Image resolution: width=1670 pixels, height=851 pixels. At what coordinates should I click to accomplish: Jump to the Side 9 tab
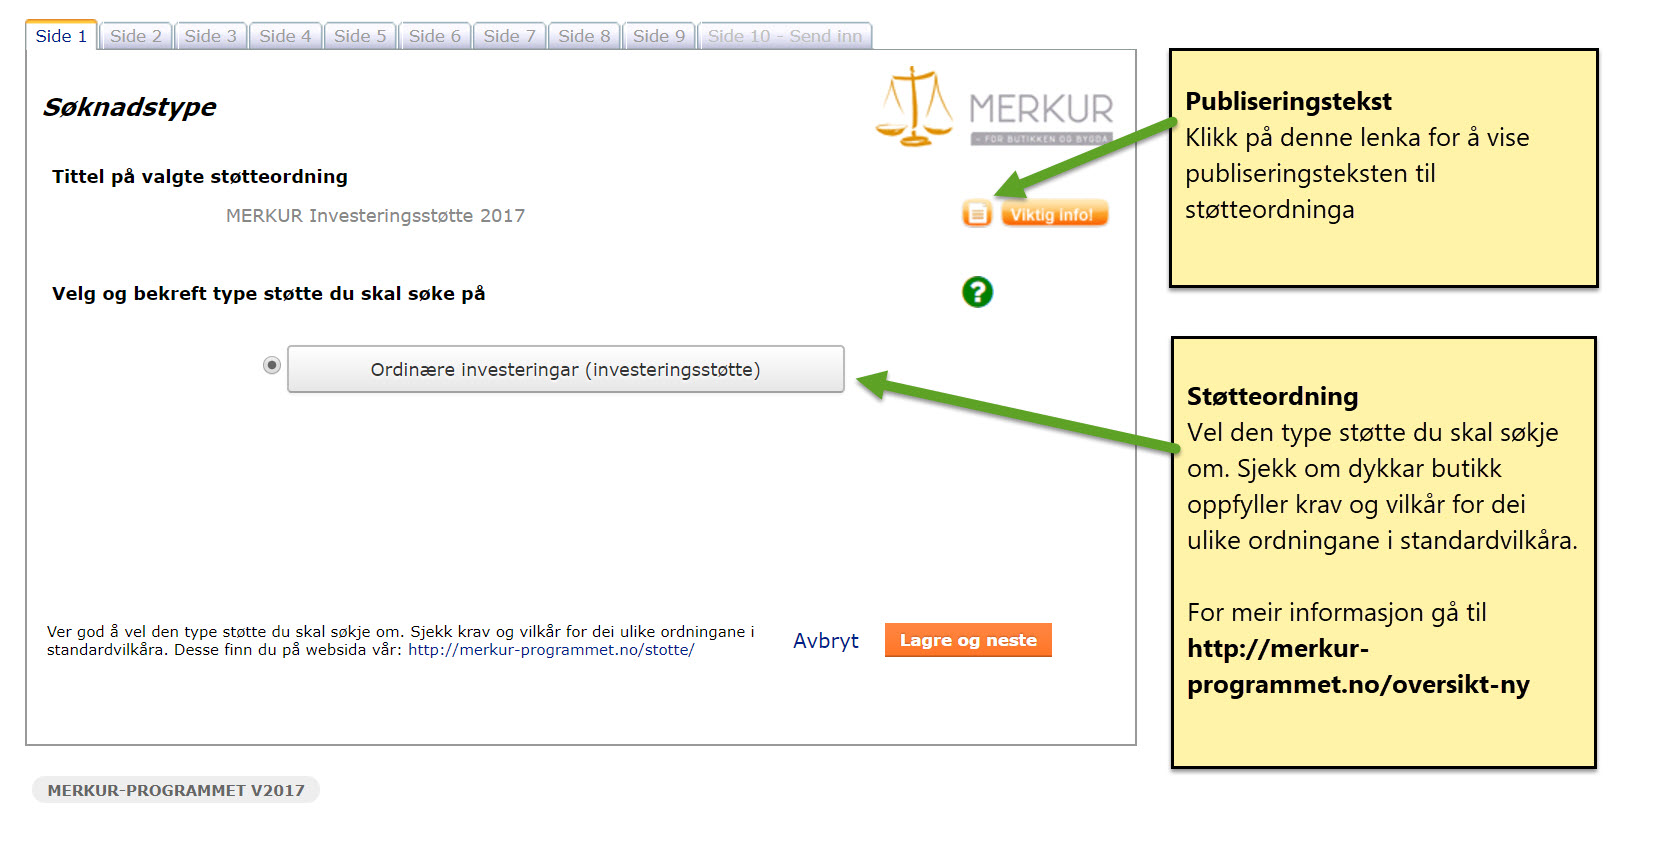pyautogui.click(x=659, y=36)
